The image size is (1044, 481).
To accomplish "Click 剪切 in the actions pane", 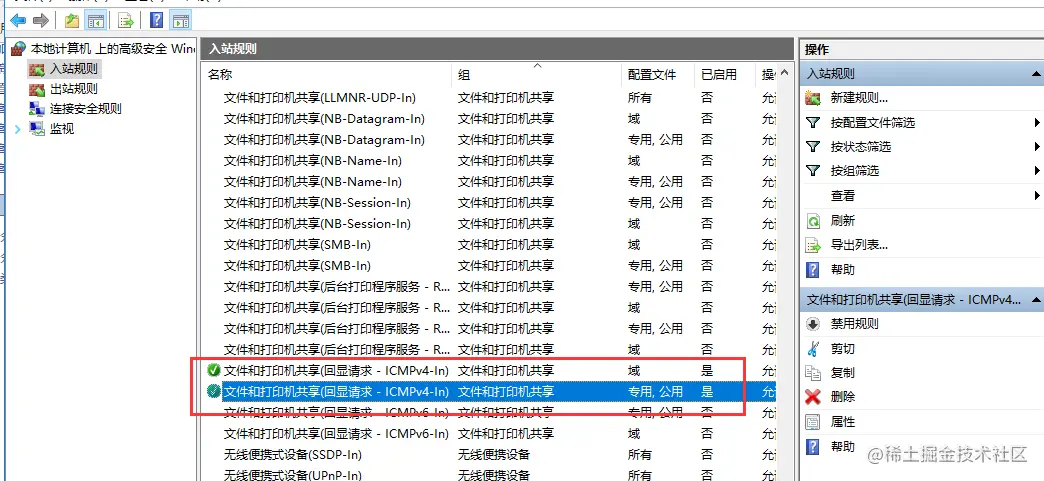I will pyautogui.click(x=842, y=349).
